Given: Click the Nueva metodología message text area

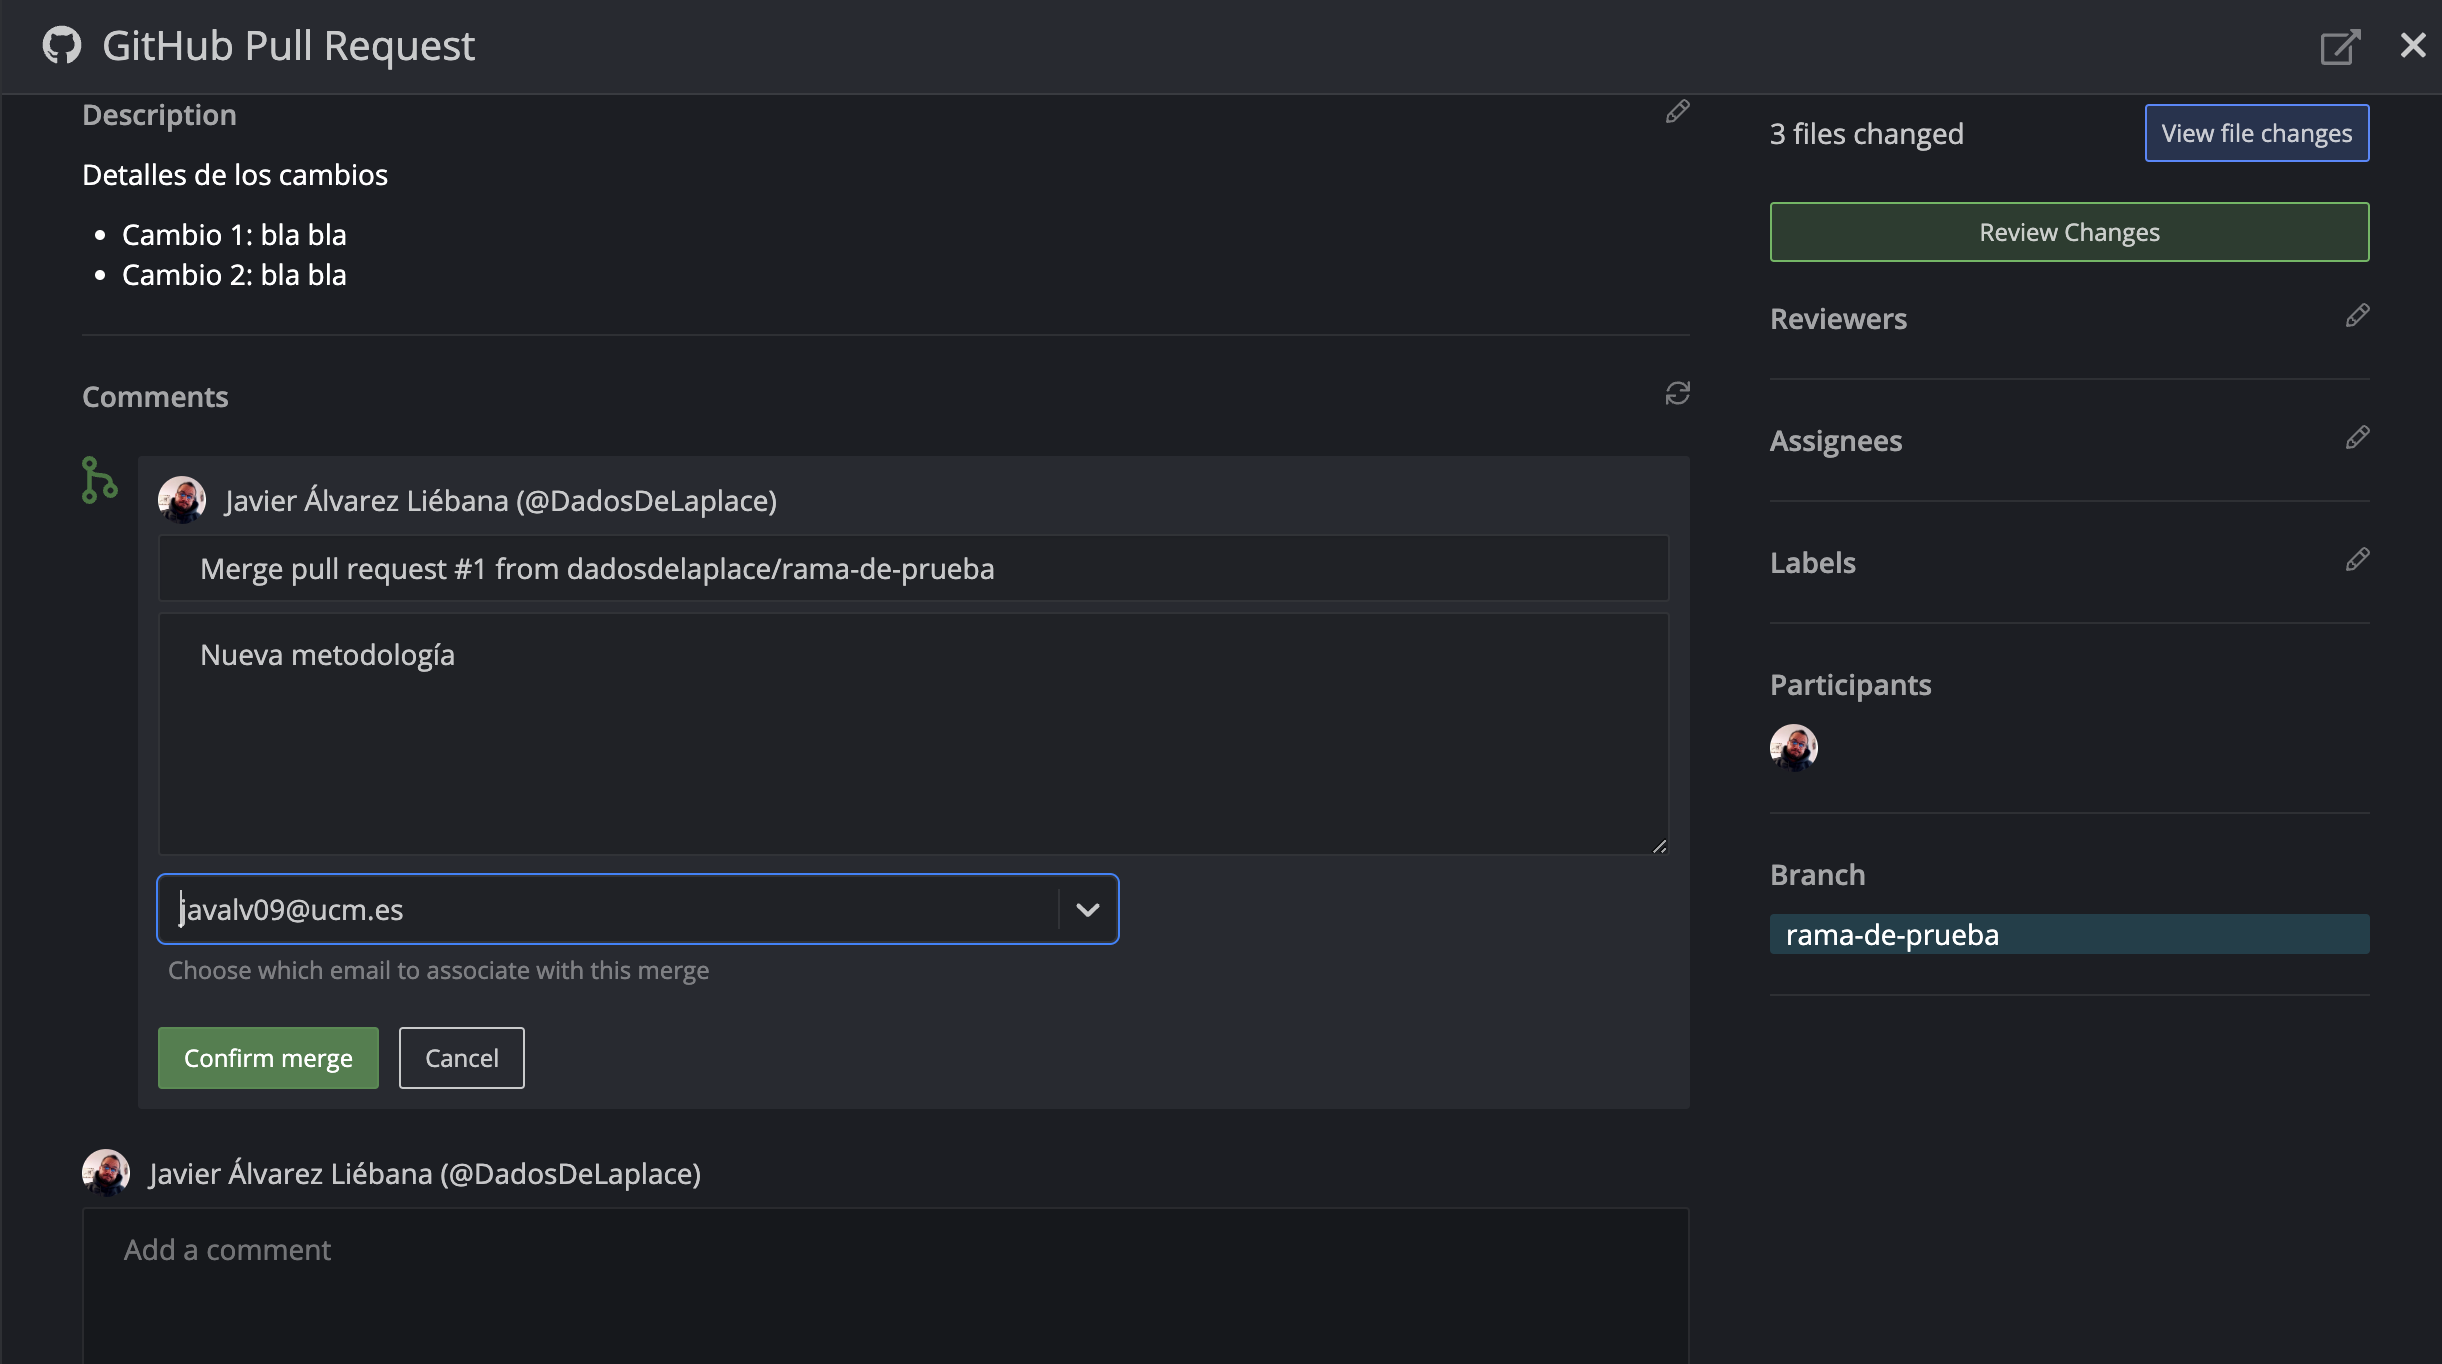Looking at the screenshot, I should coord(912,735).
